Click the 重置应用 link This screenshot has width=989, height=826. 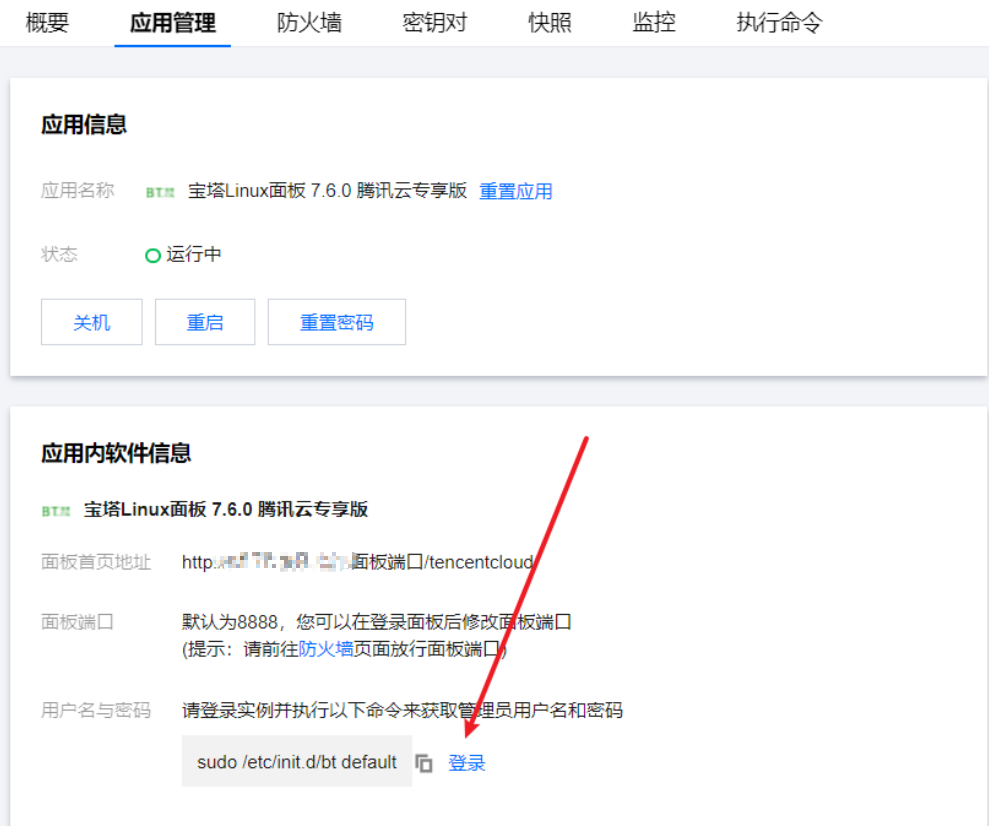coord(515,191)
